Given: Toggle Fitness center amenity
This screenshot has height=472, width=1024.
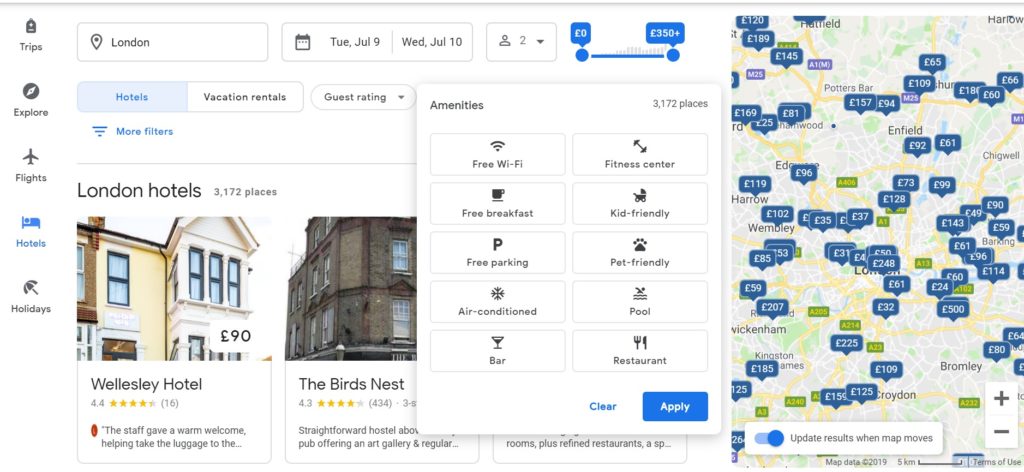Looking at the screenshot, I should 640,155.
